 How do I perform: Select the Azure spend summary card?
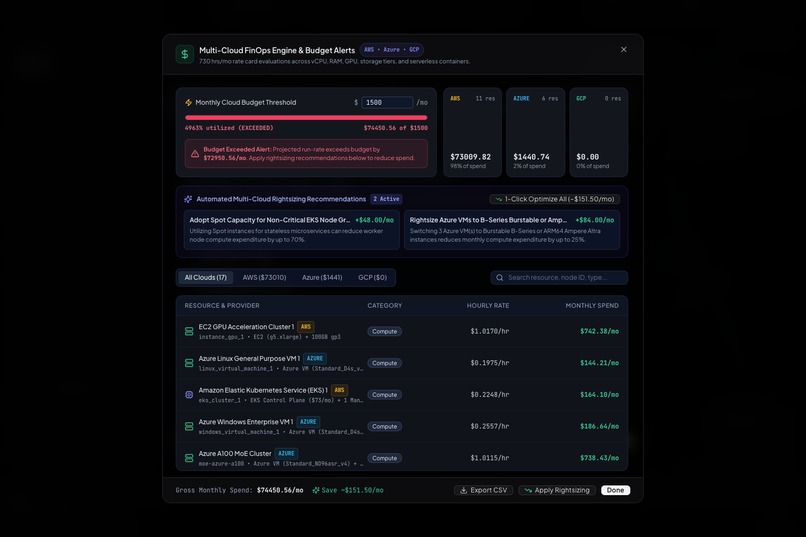(536, 132)
